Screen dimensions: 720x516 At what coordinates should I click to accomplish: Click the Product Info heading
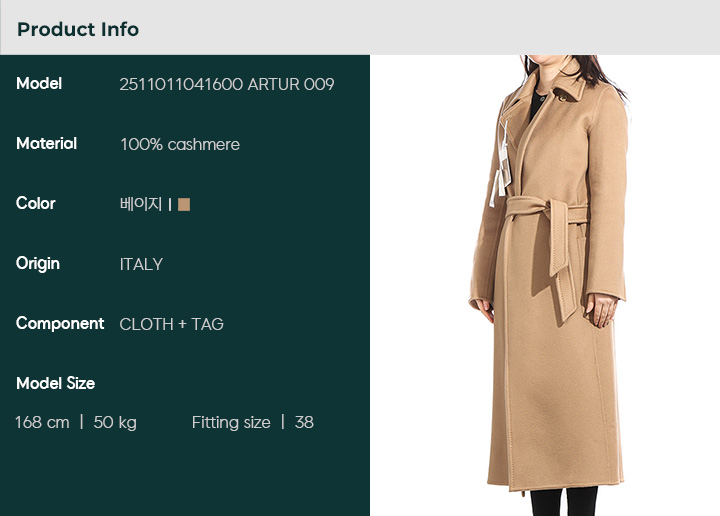[78, 29]
